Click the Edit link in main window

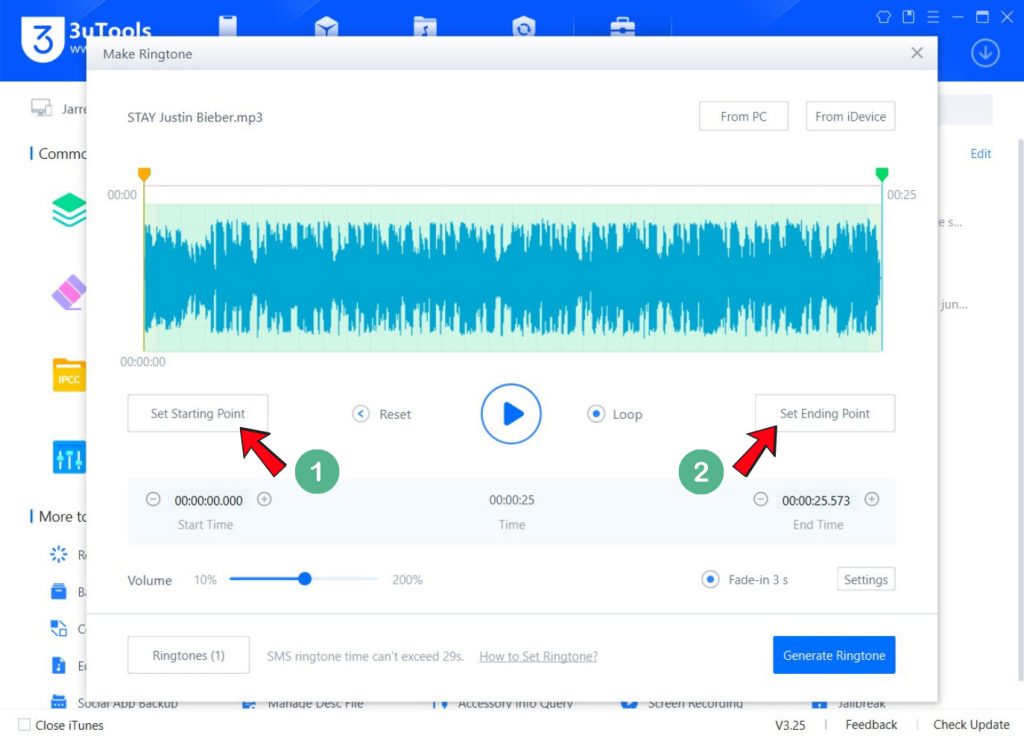point(980,153)
